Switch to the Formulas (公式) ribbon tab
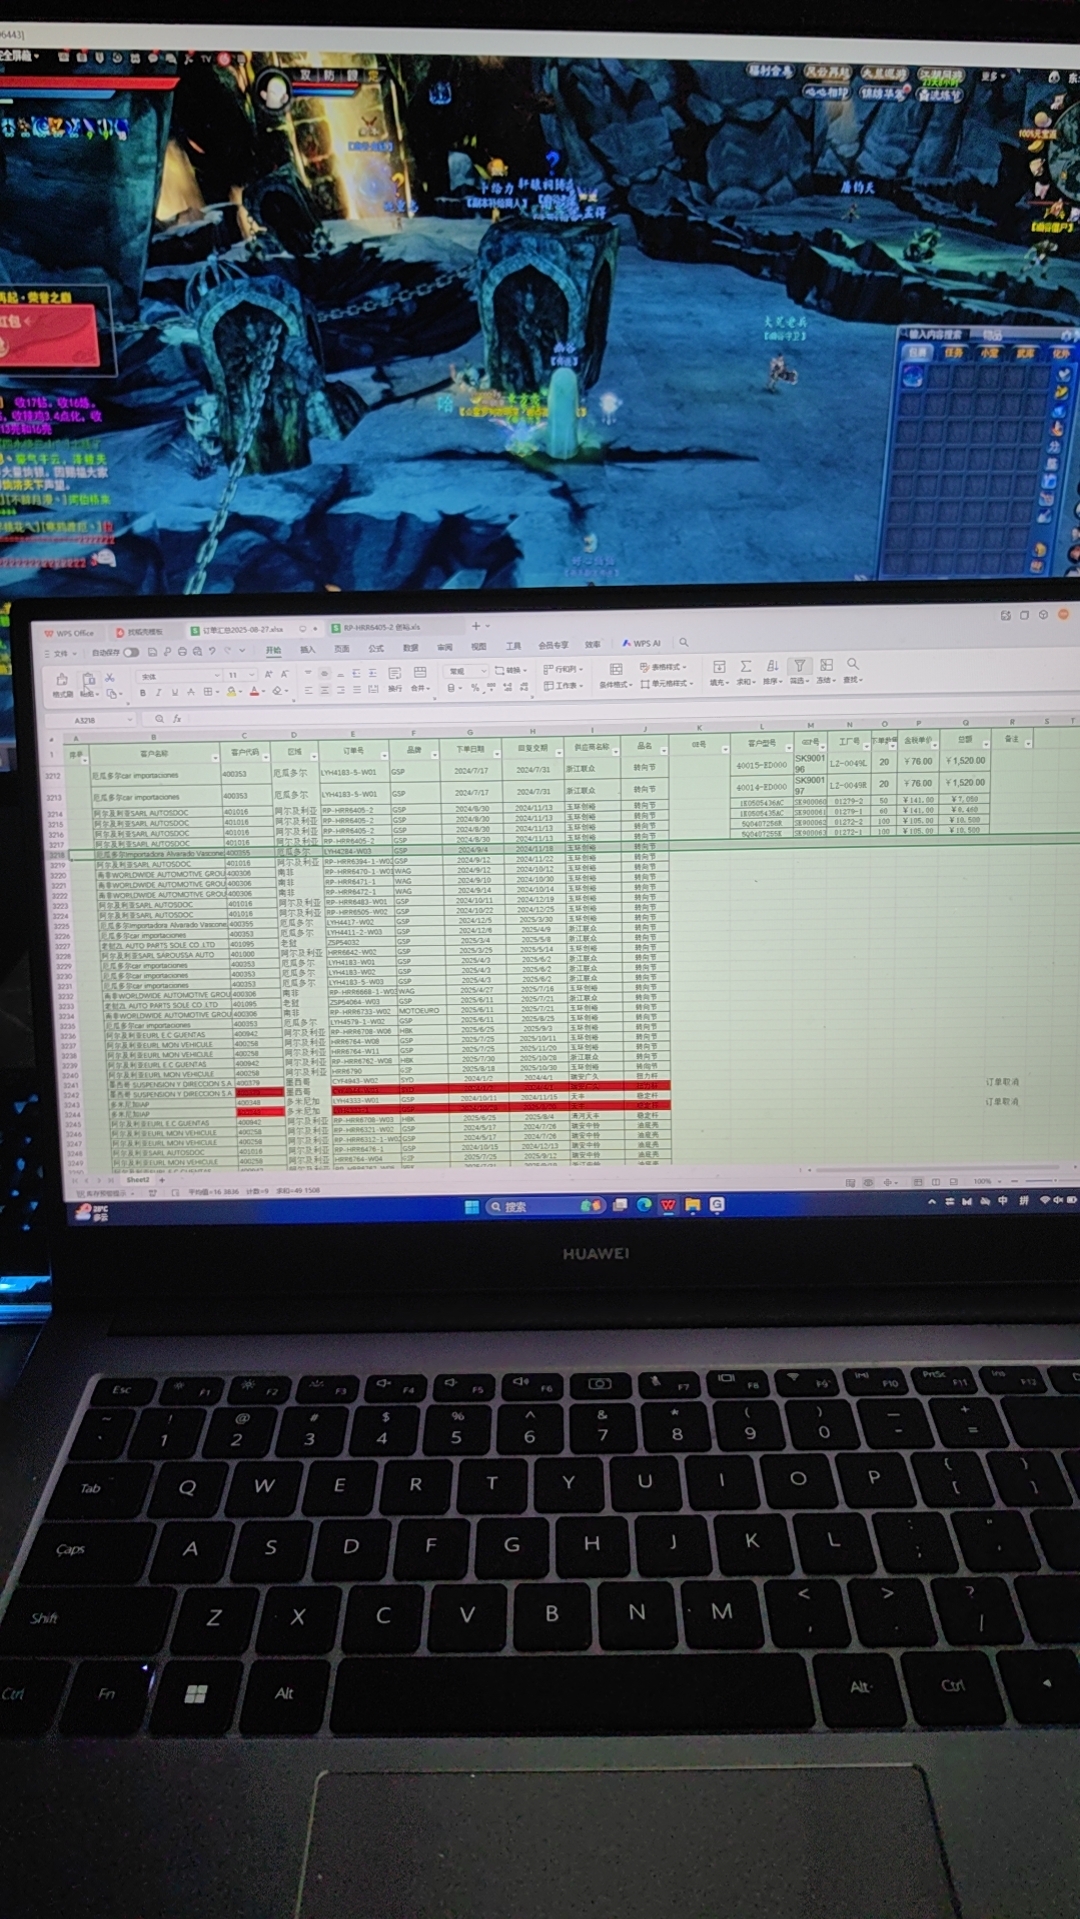 (376, 648)
